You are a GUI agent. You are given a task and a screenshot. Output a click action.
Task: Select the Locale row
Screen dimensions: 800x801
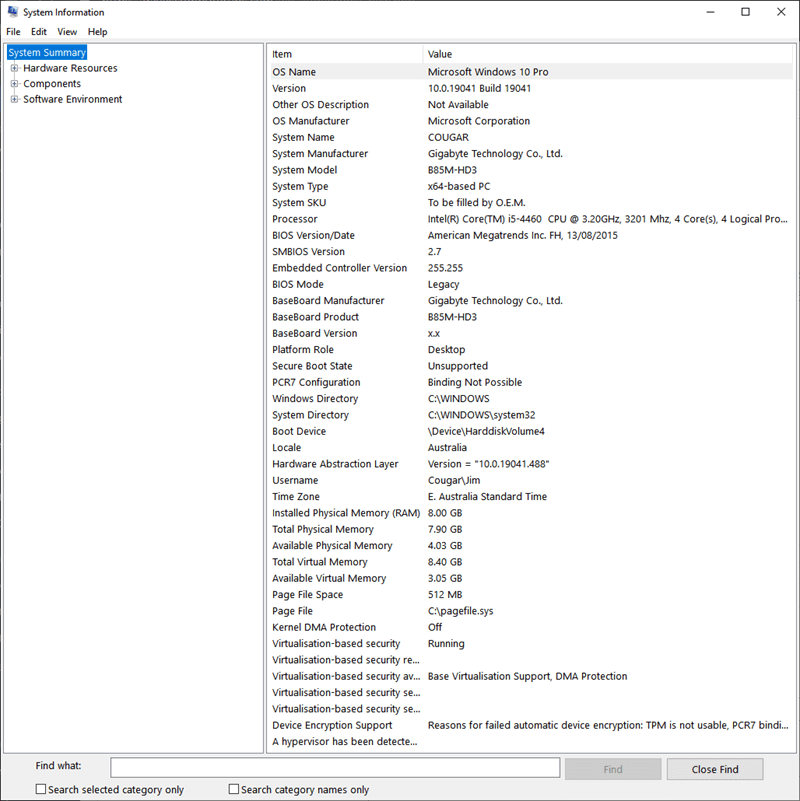(531, 448)
